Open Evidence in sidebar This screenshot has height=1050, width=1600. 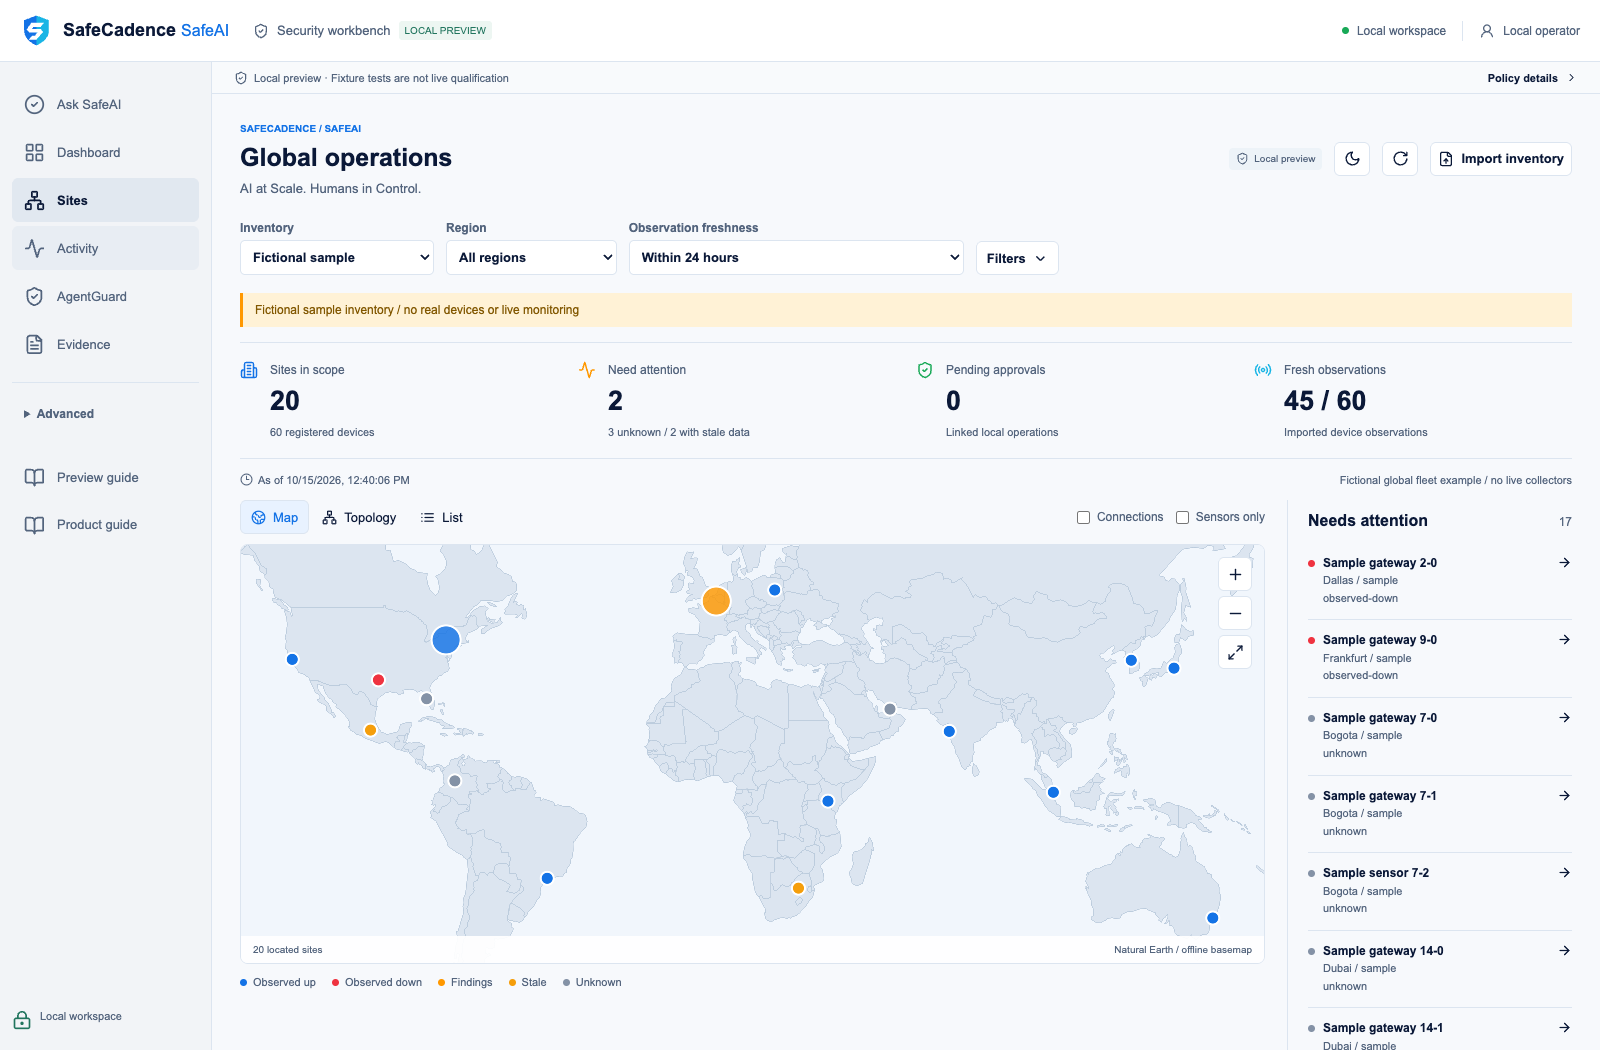(x=105, y=344)
